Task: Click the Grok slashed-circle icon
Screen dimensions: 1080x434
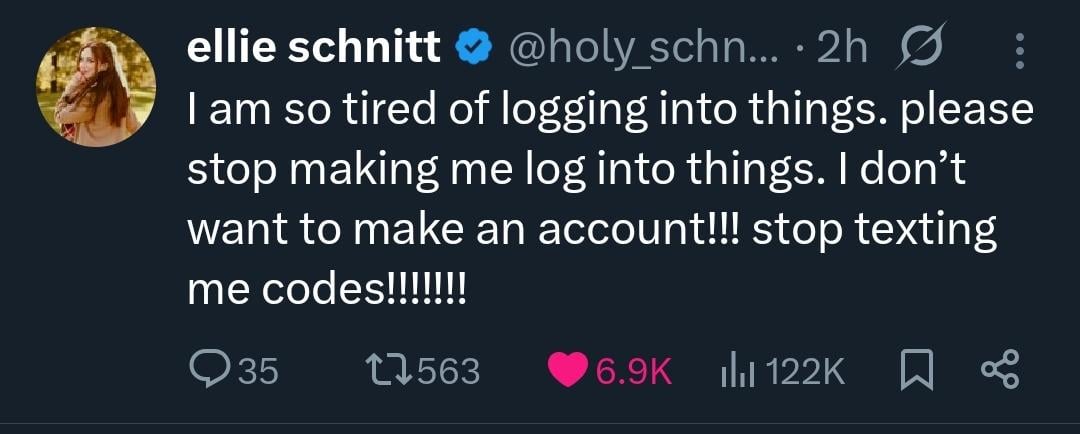Action: tap(921, 48)
